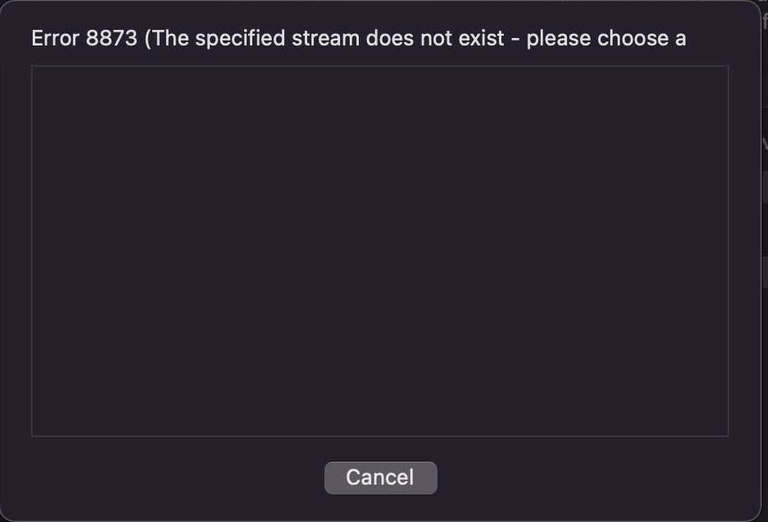The image size is (768, 522).
Task: Select the error message heading
Action: click(358, 39)
